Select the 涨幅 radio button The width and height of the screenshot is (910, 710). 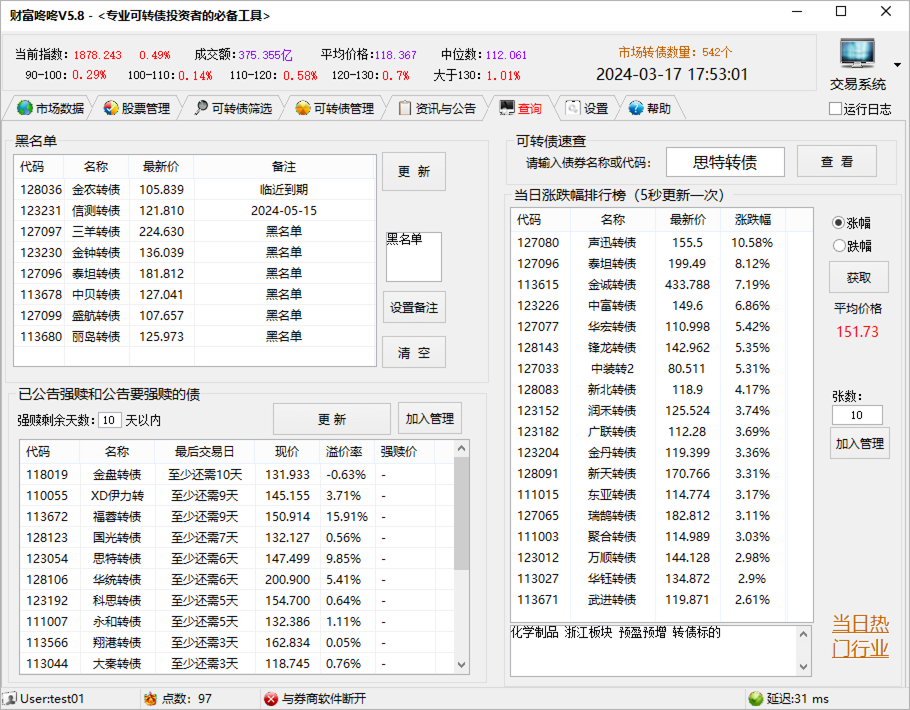point(839,222)
